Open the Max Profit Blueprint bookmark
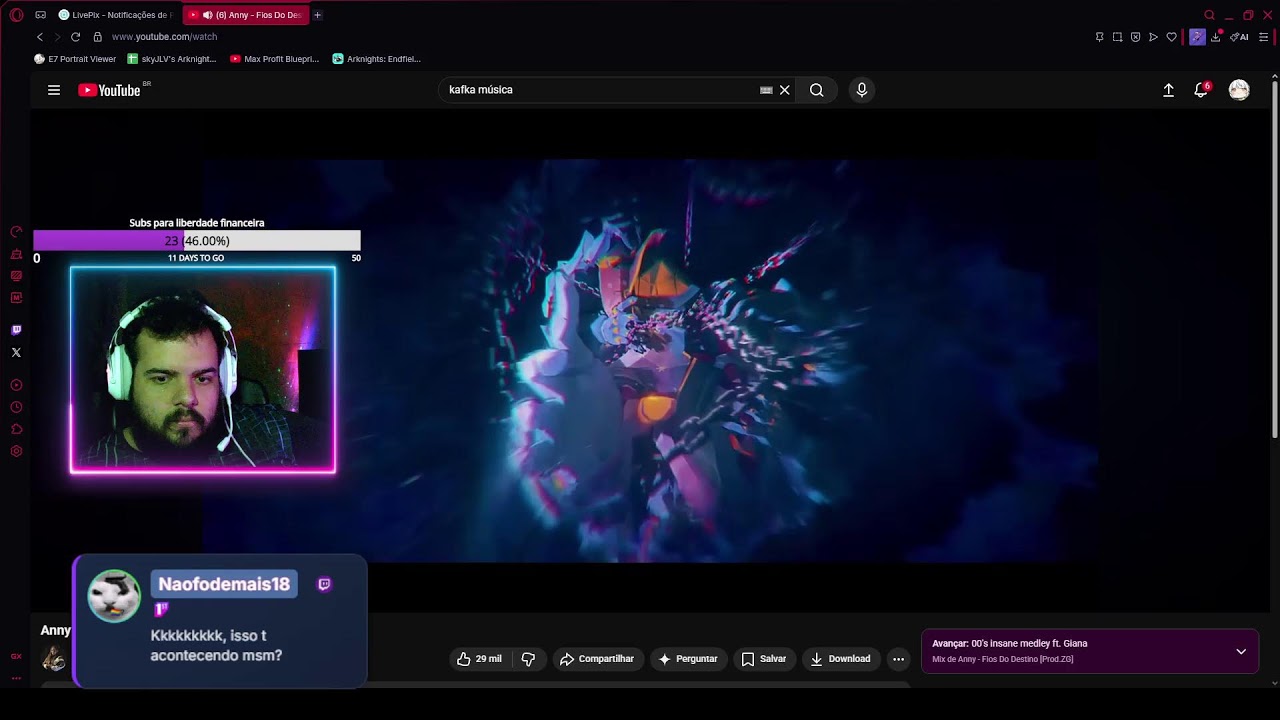The width and height of the screenshot is (1280, 720). pyautogui.click(x=274, y=59)
